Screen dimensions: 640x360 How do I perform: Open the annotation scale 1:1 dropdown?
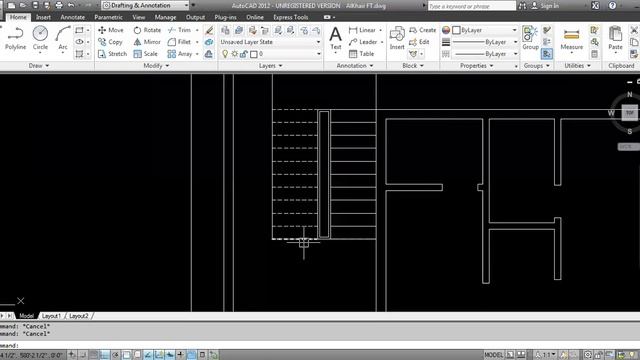pyautogui.click(x=546, y=355)
